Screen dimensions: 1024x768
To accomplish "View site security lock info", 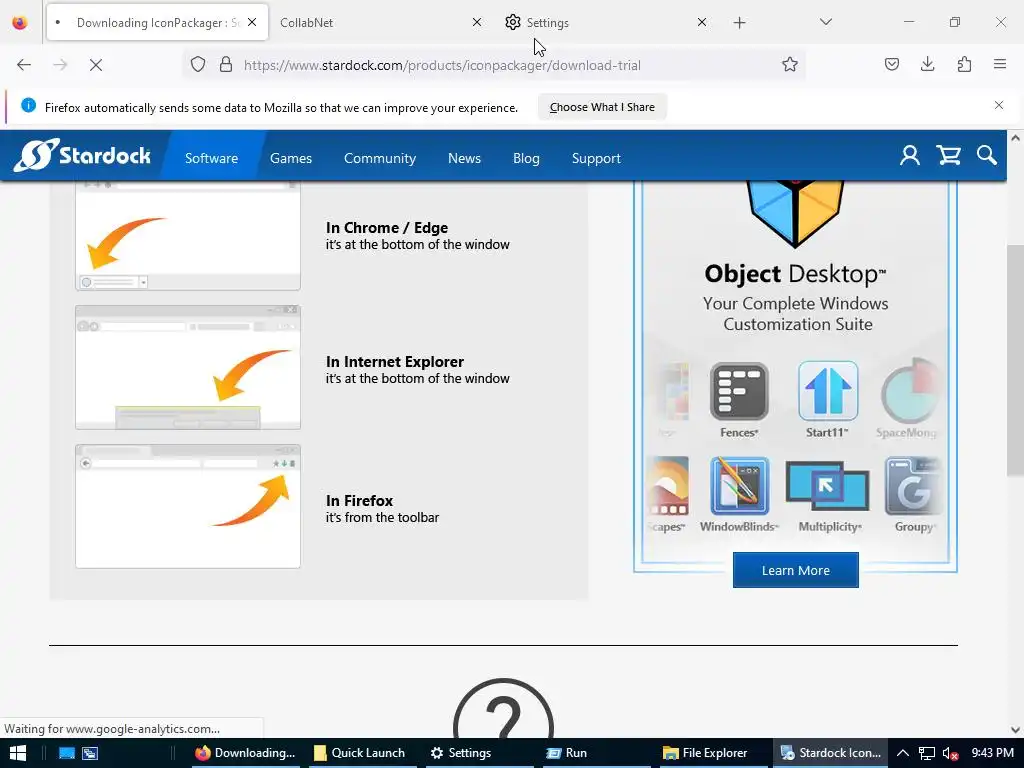I will (x=226, y=65).
